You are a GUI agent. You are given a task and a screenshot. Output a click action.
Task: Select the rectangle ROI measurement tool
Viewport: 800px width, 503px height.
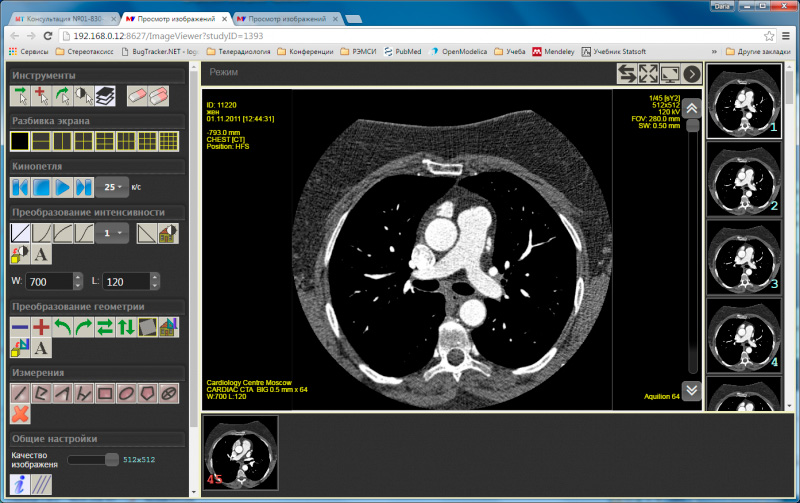pos(105,393)
